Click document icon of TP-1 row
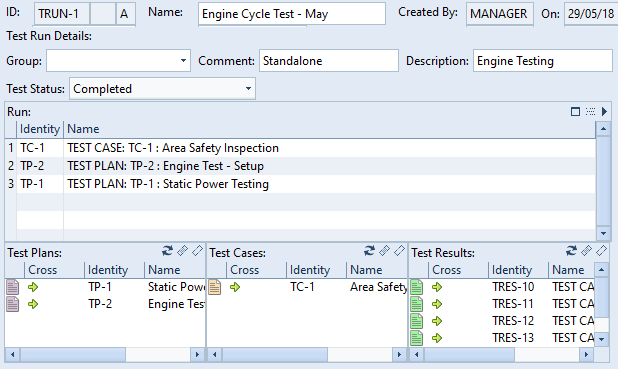 13,287
